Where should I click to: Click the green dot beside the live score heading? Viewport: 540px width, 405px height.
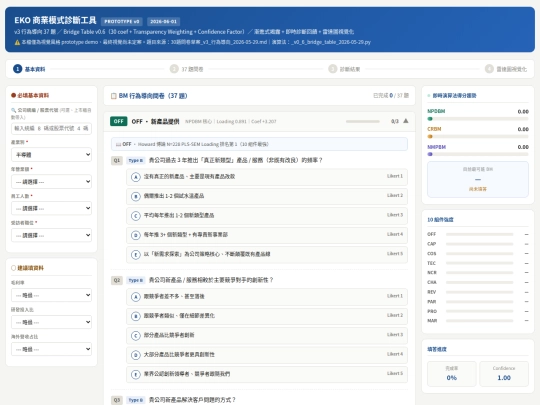pos(429,96)
